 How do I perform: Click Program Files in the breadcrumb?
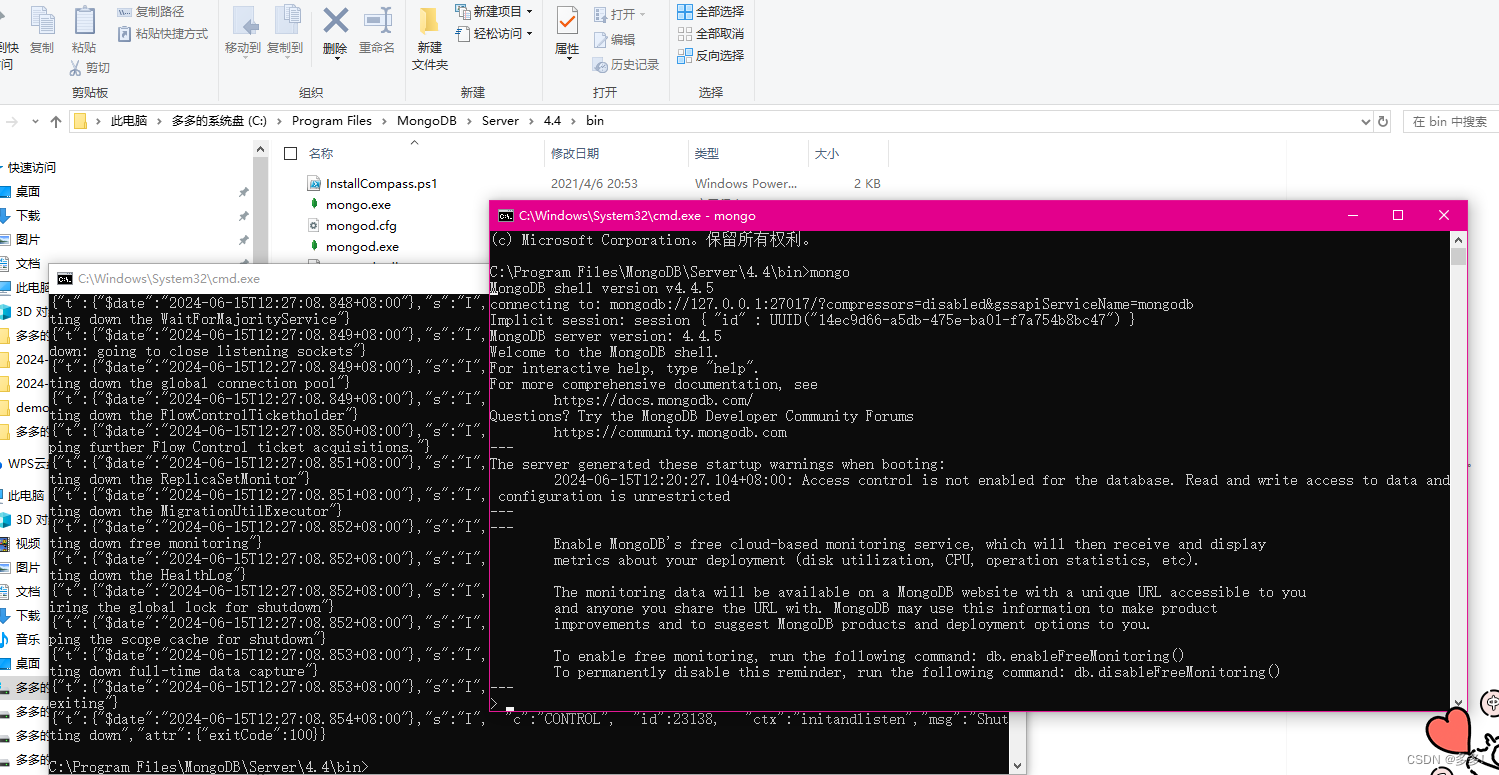click(x=332, y=121)
